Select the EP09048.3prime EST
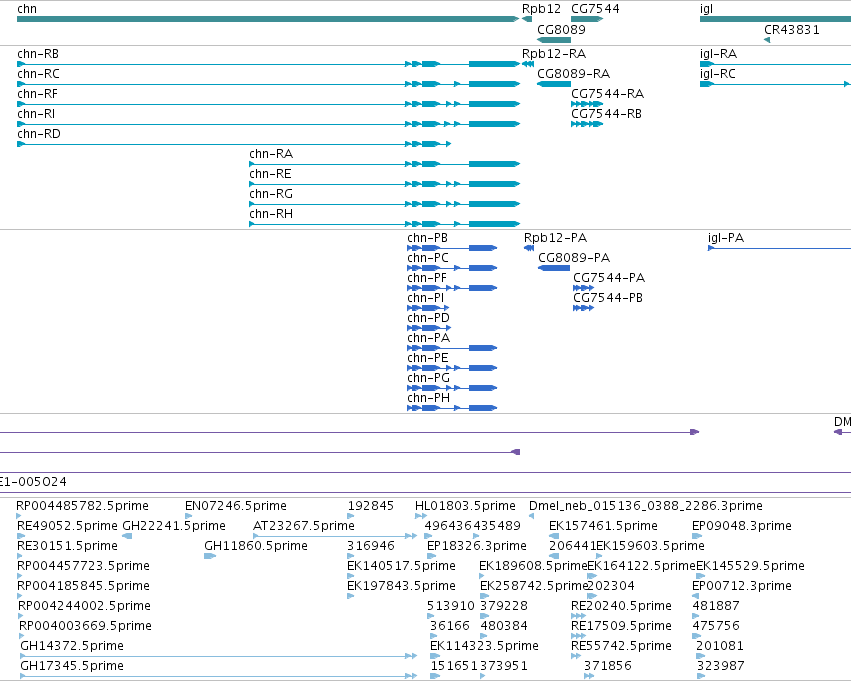Viewport: 851px width, 681px height. pyautogui.click(x=697, y=536)
